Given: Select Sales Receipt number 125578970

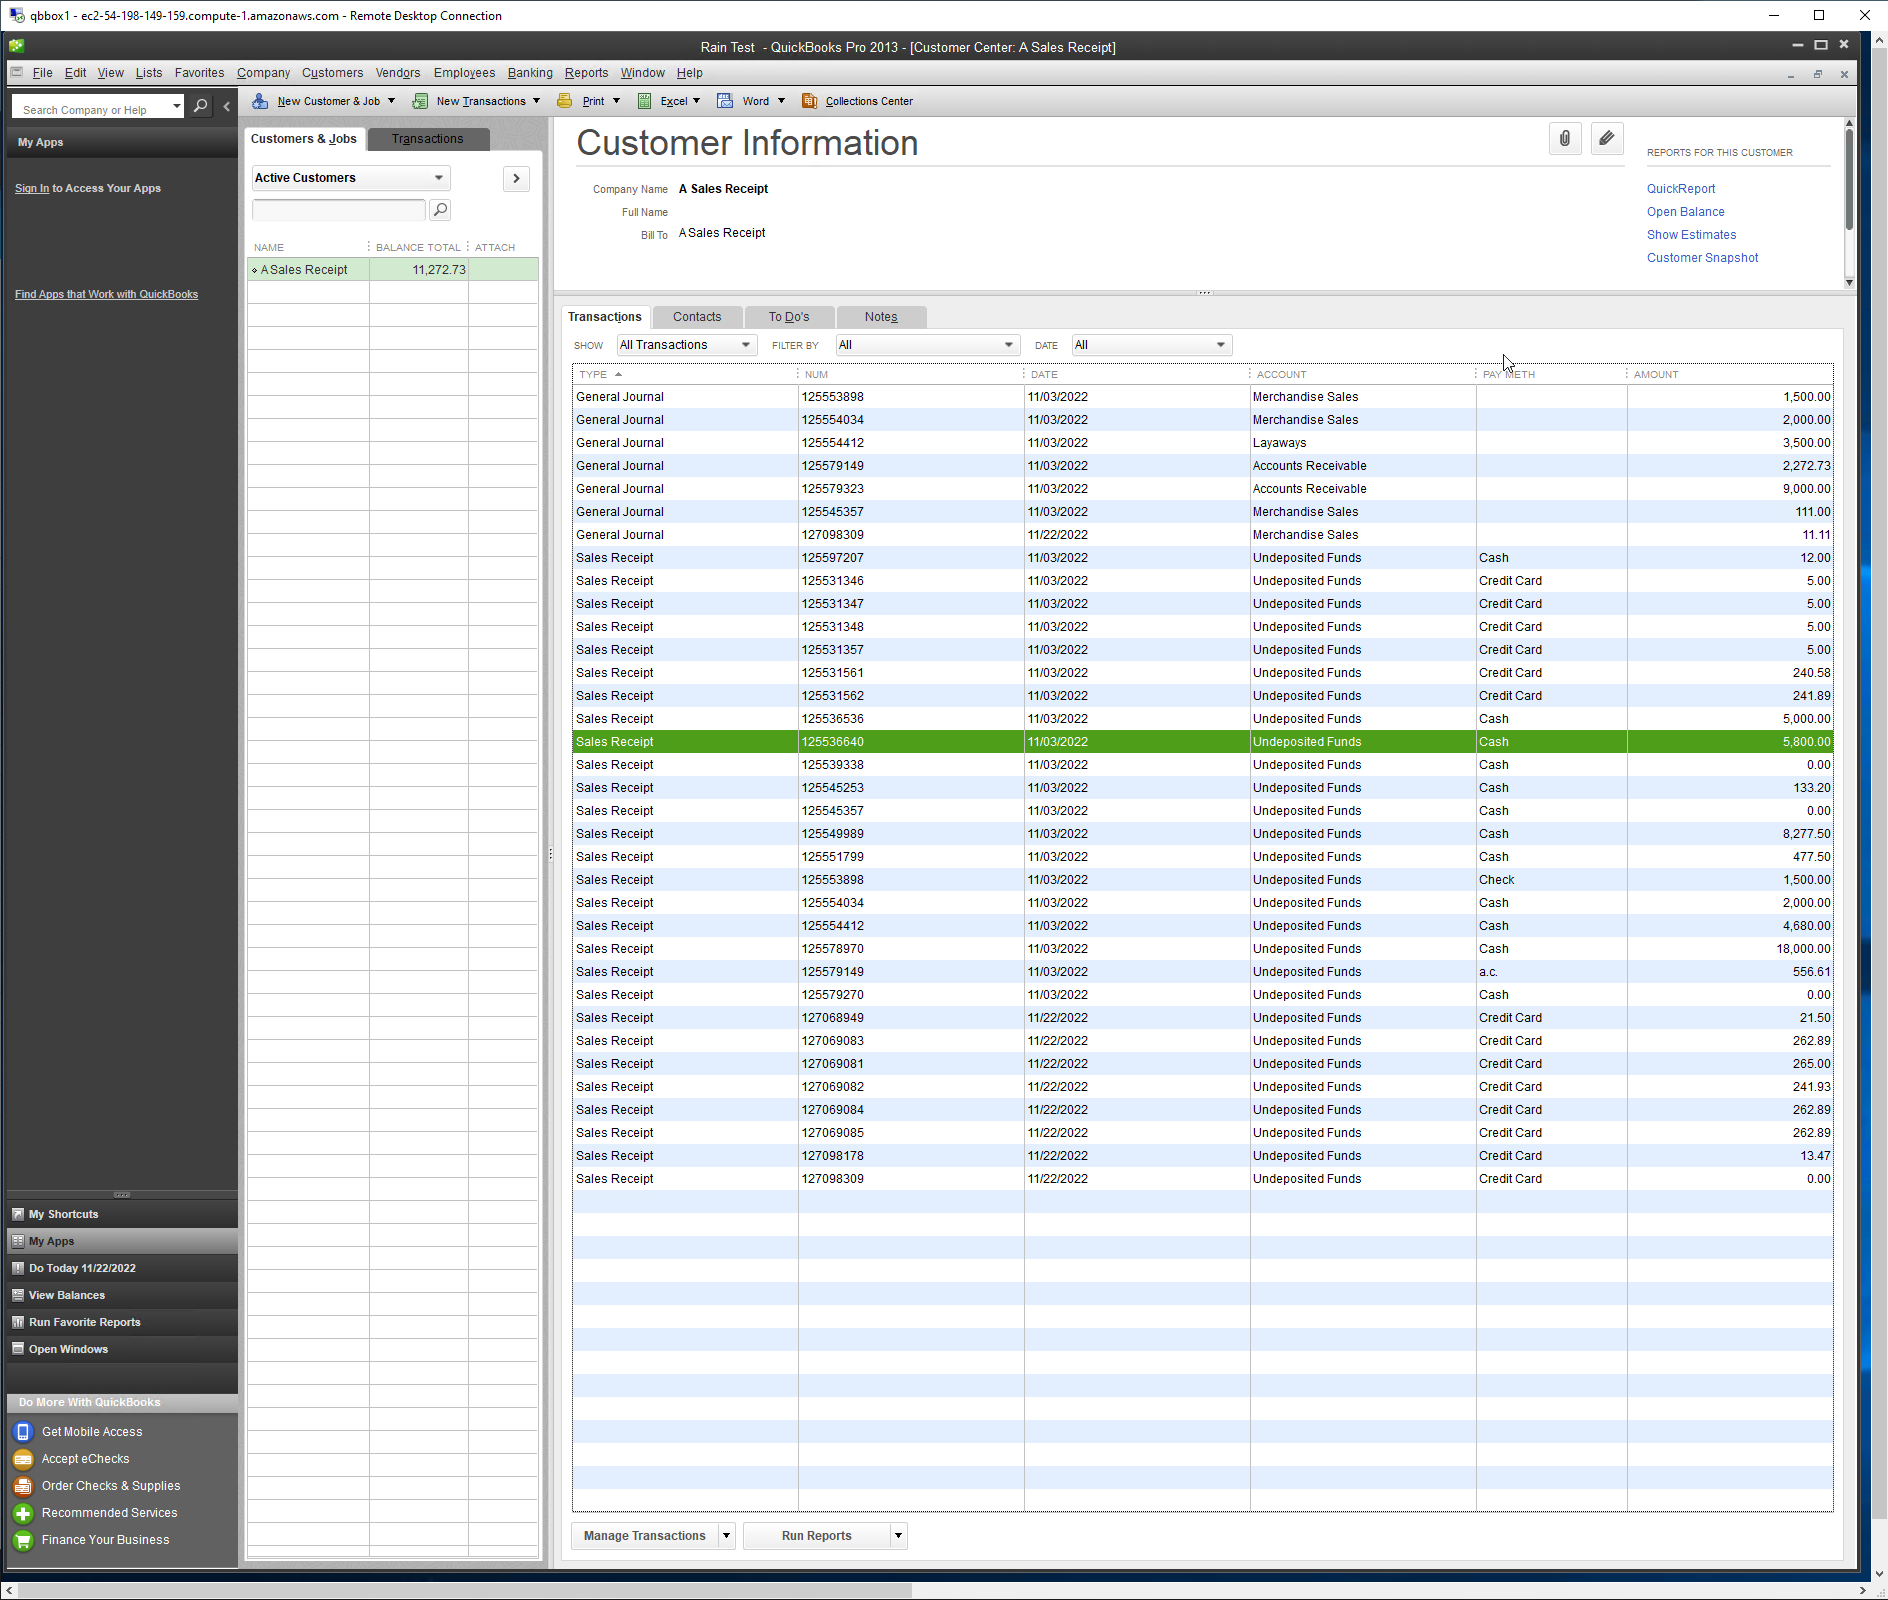Looking at the screenshot, I should [x=1203, y=949].
